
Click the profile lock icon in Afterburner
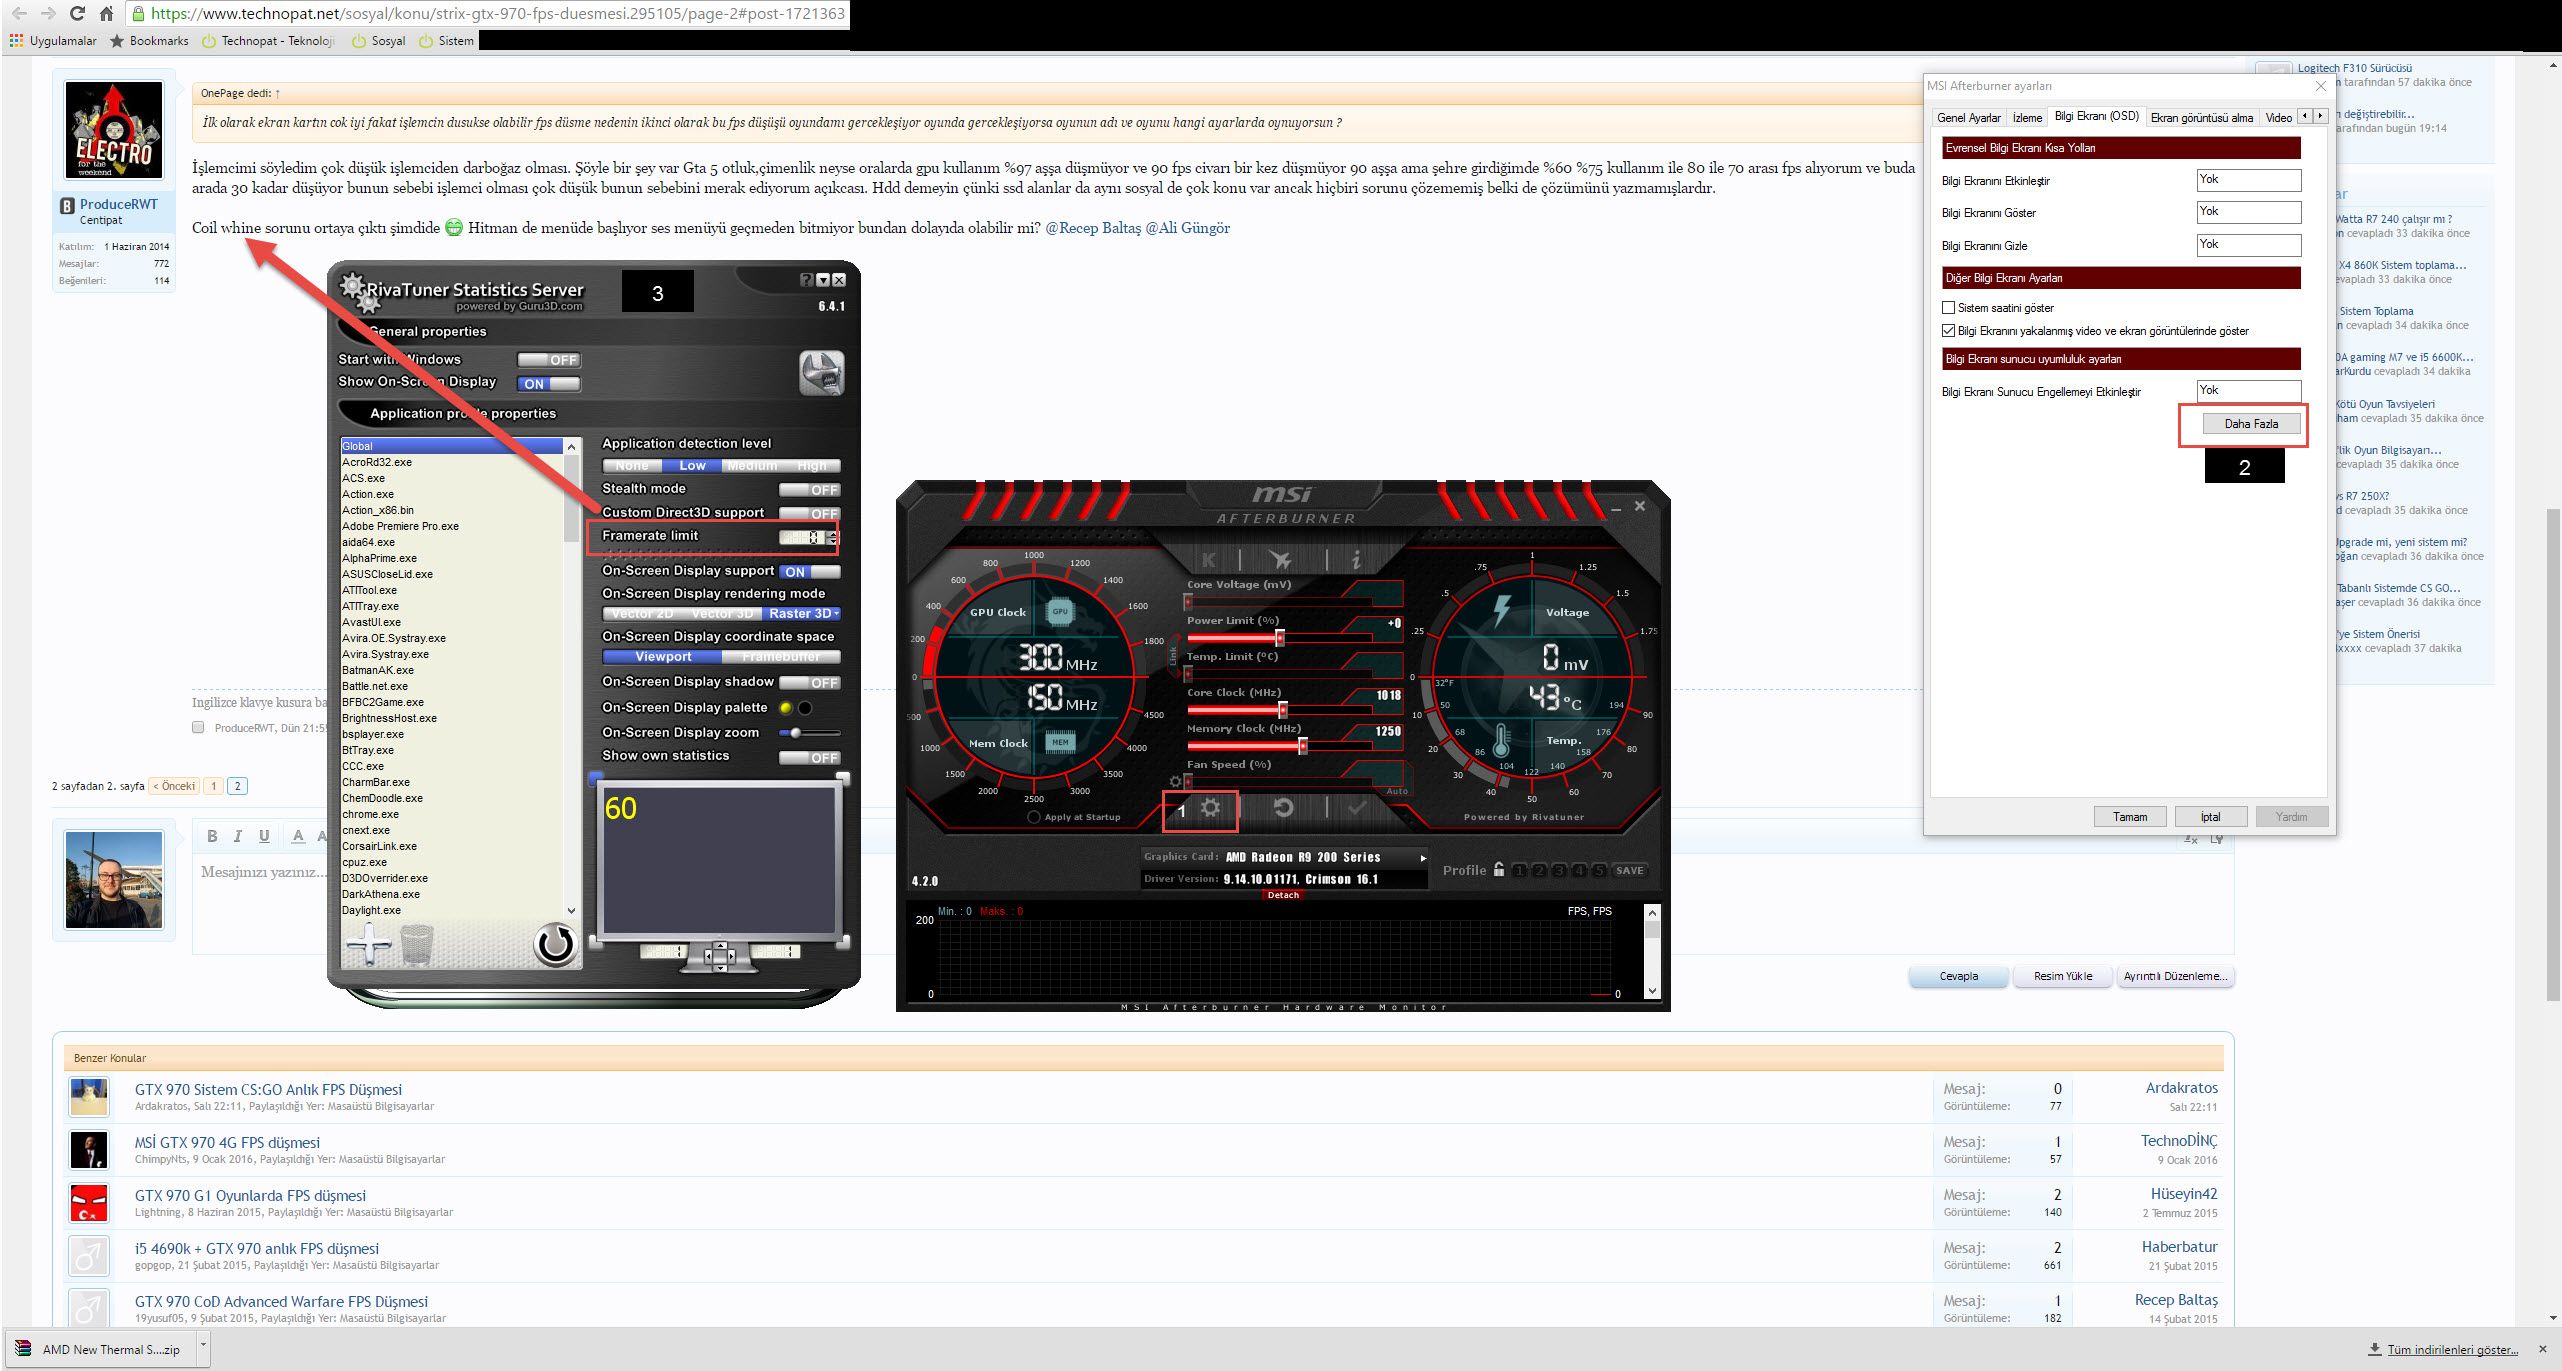click(x=1498, y=870)
